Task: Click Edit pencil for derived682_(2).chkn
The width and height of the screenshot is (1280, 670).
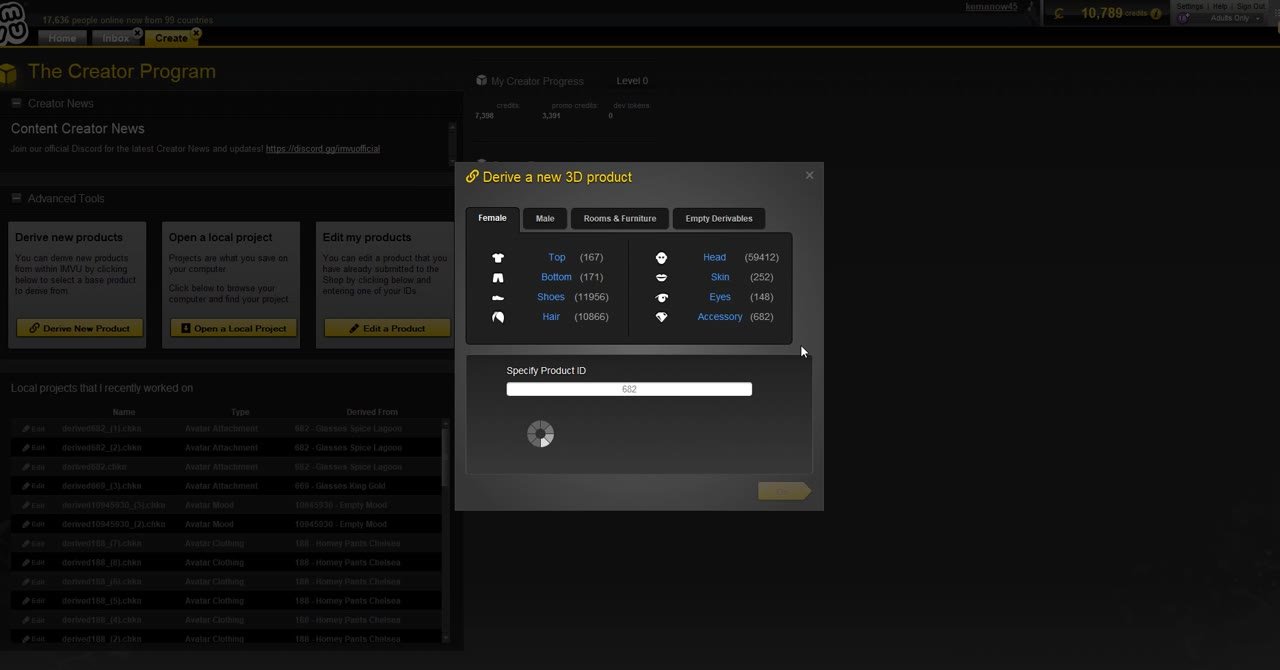Action: coord(34,448)
